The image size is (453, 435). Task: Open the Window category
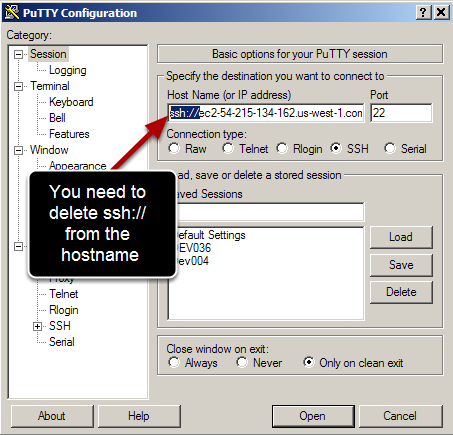49,150
